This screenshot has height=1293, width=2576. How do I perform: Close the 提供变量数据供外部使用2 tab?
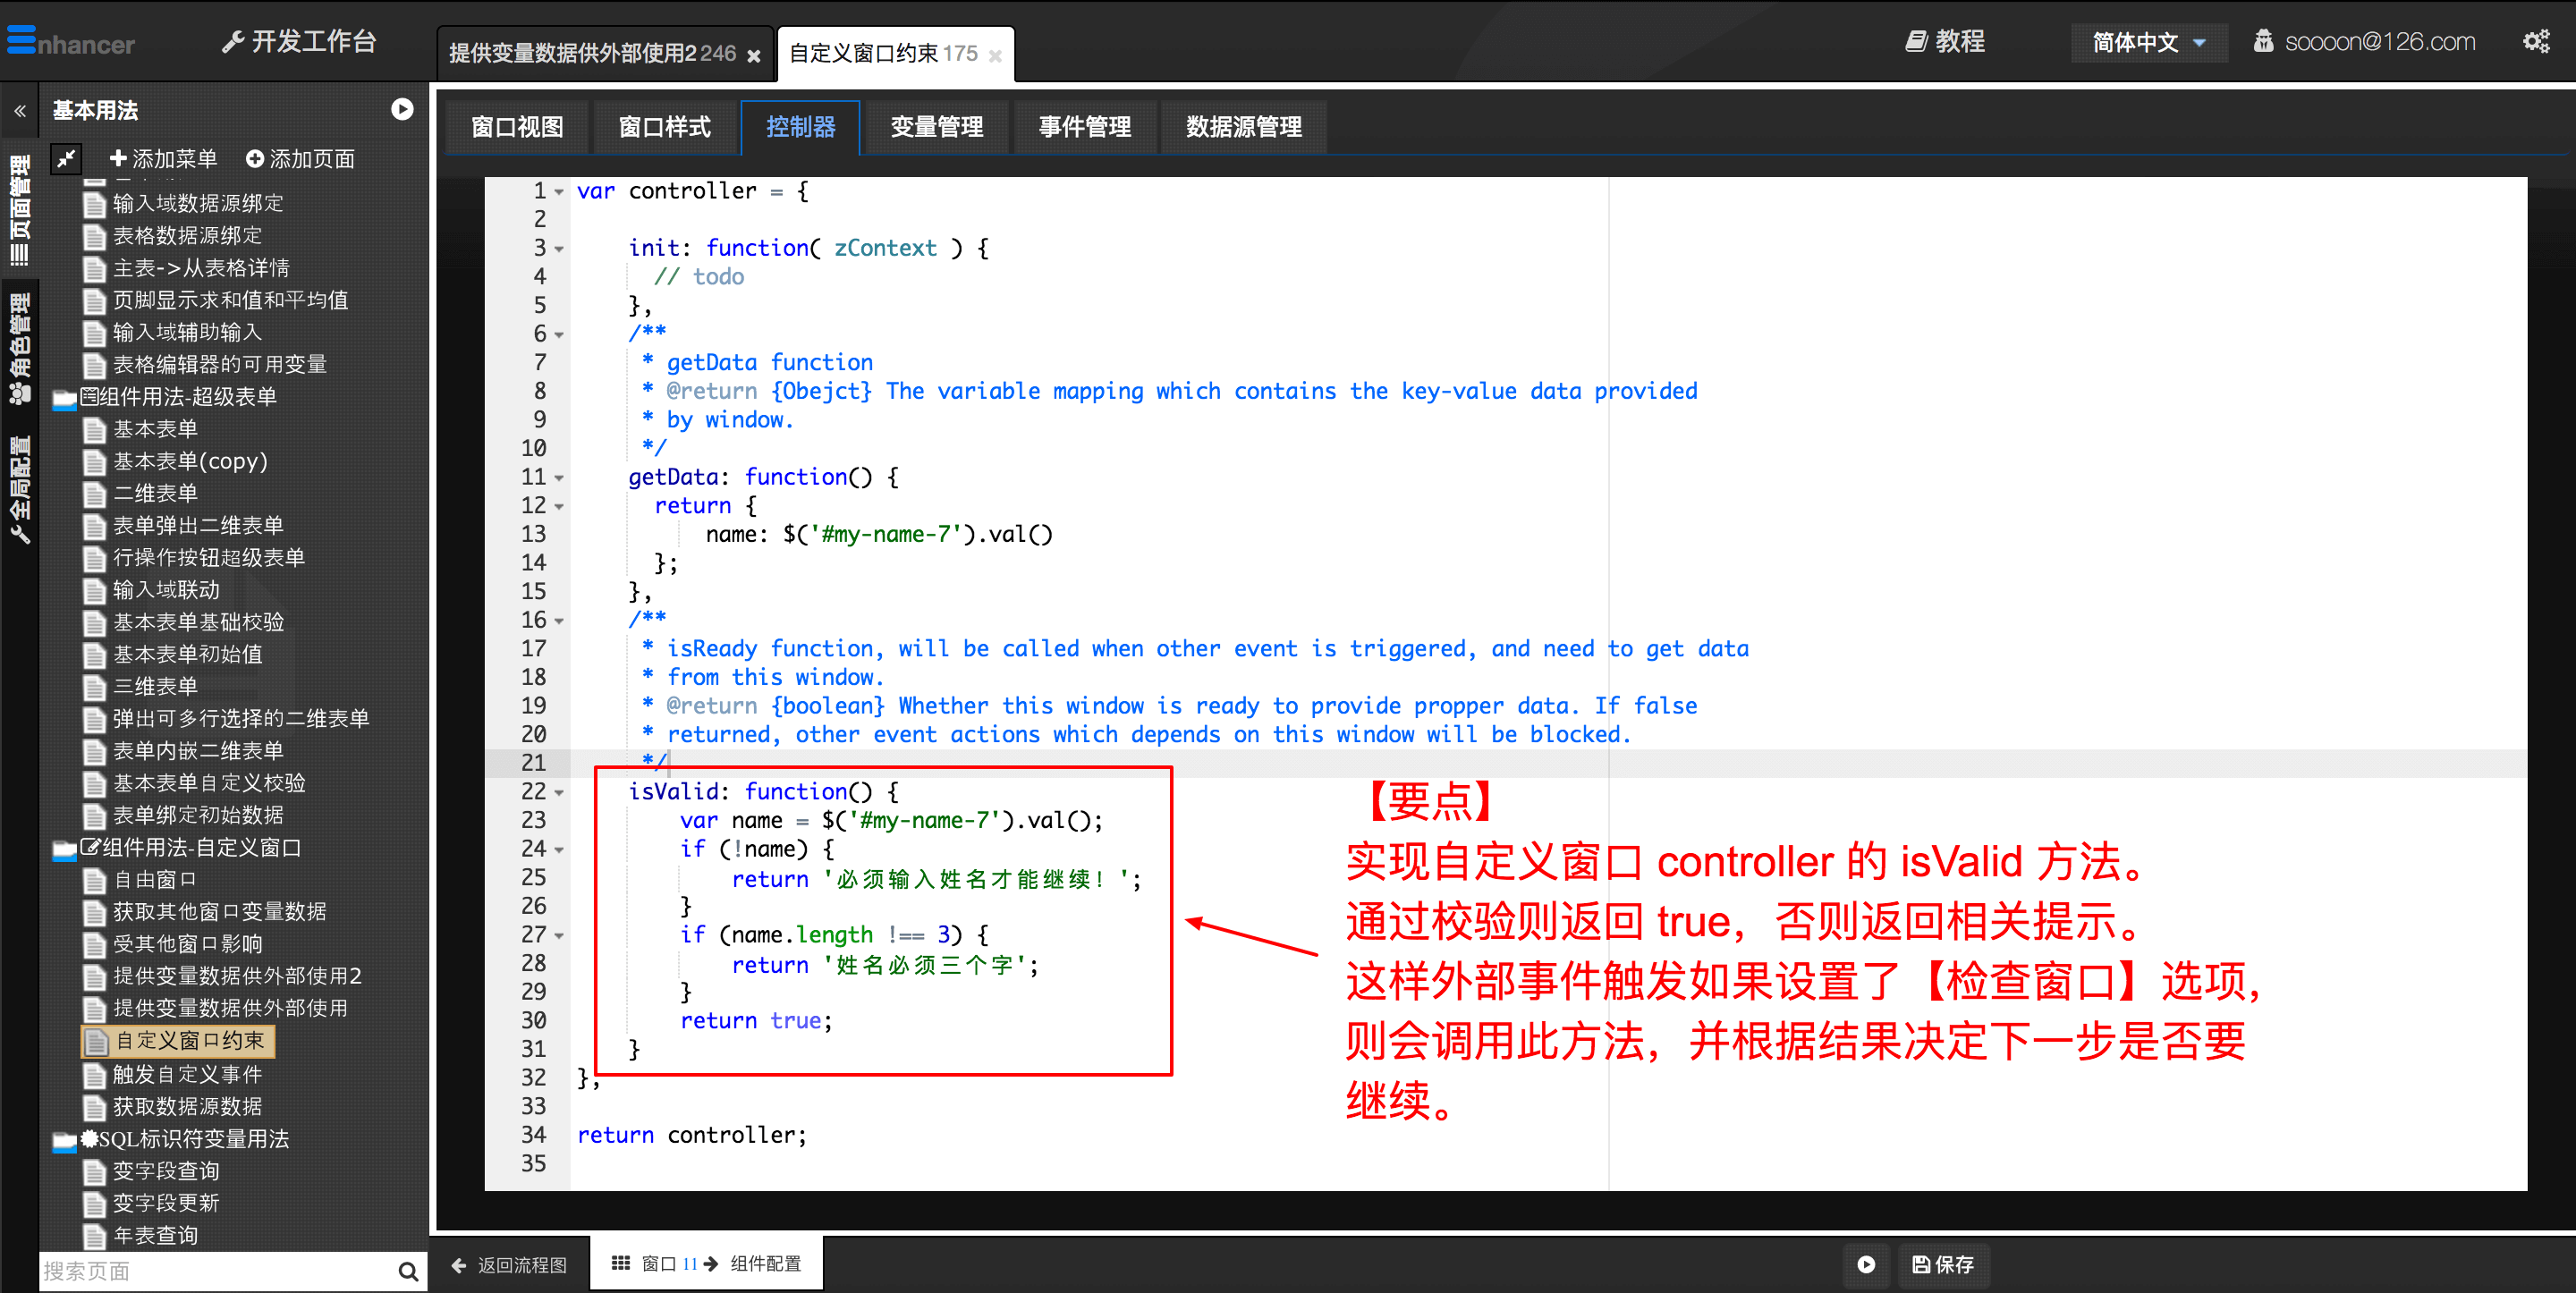coord(754,56)
